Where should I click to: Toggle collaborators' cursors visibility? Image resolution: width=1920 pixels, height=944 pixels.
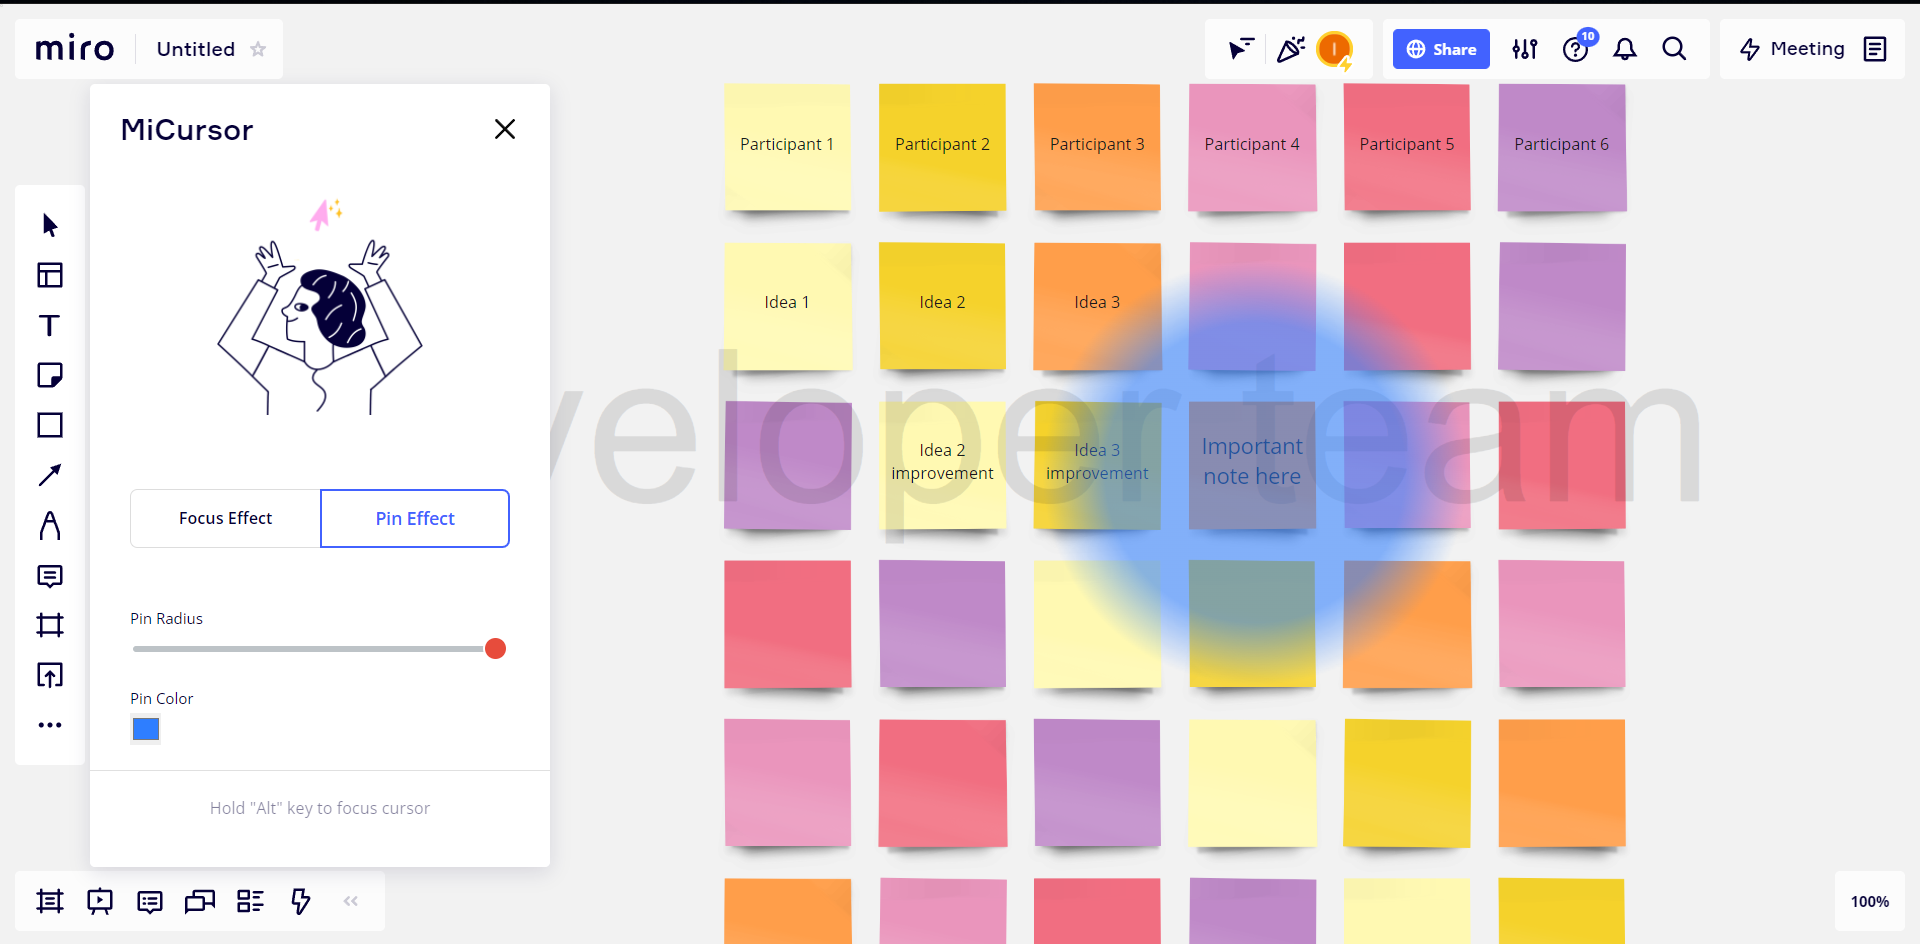click(x=1241, y=49)
